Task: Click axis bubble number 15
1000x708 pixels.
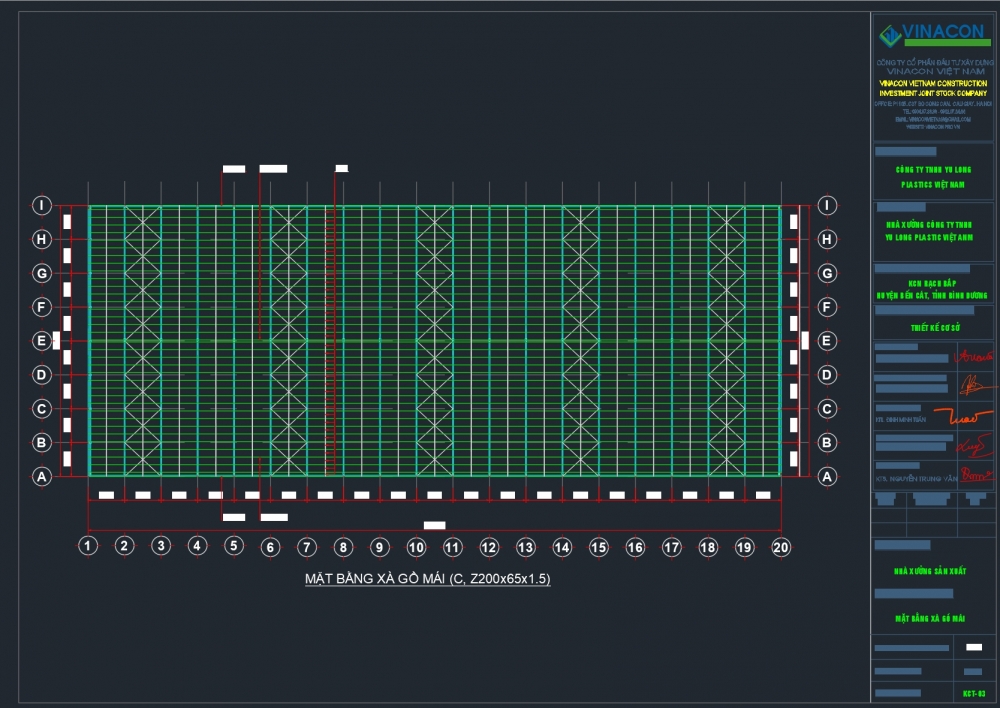Action: (598, 546)
